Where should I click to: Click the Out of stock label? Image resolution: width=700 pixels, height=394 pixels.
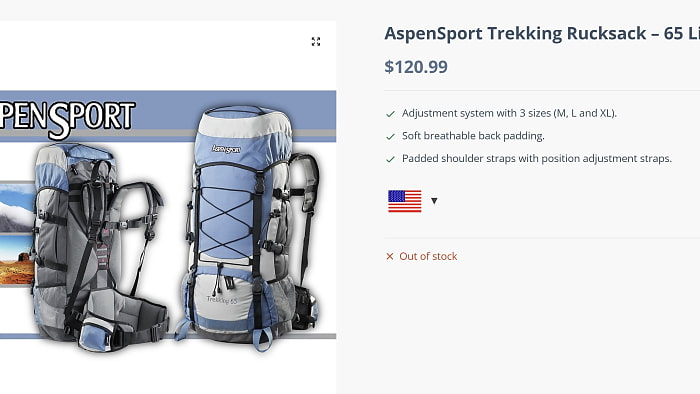click(428, 256)
